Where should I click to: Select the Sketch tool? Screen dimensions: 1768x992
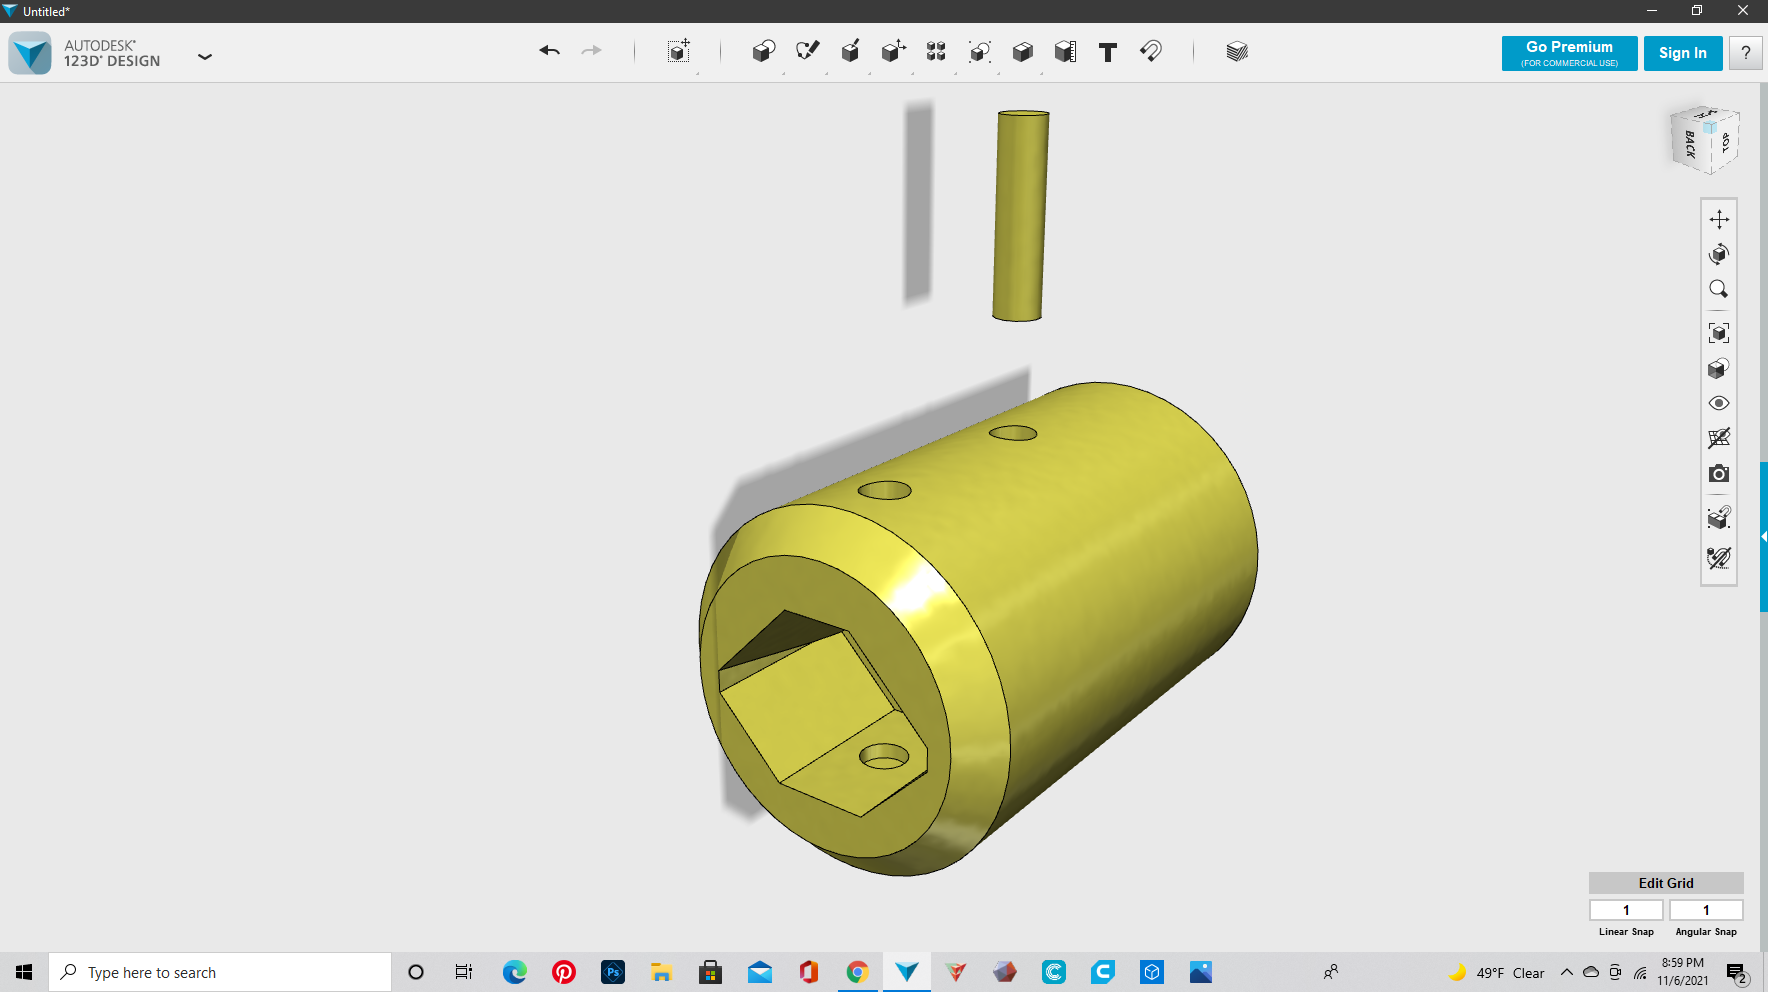click(807, 52)
